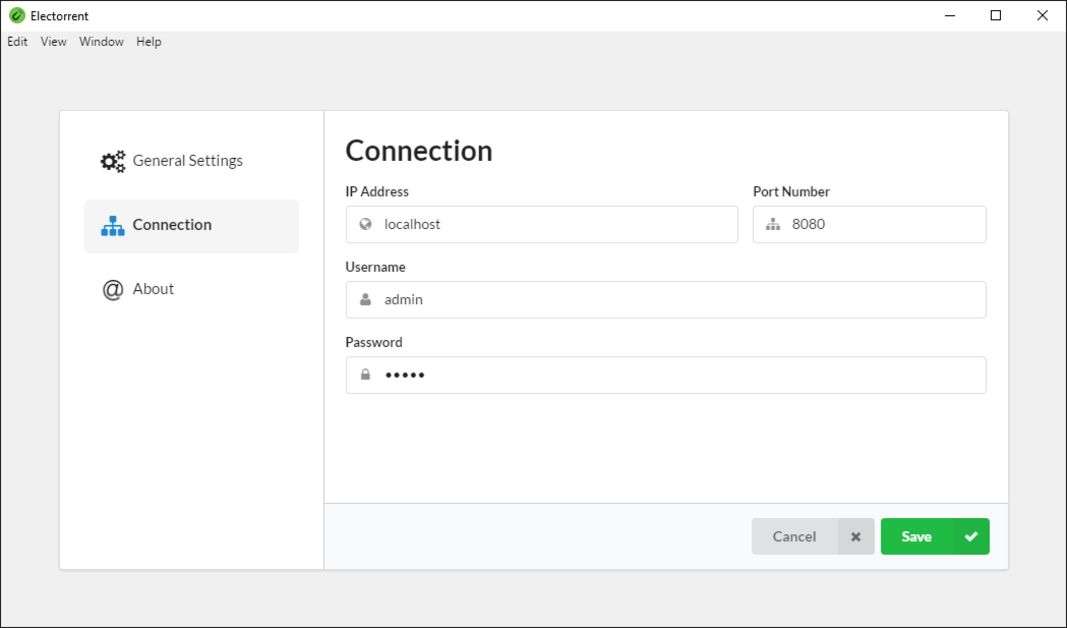Open the Window menu
Image resolution: width=1067 pixels, height=628 pixels.
[101, 42]
